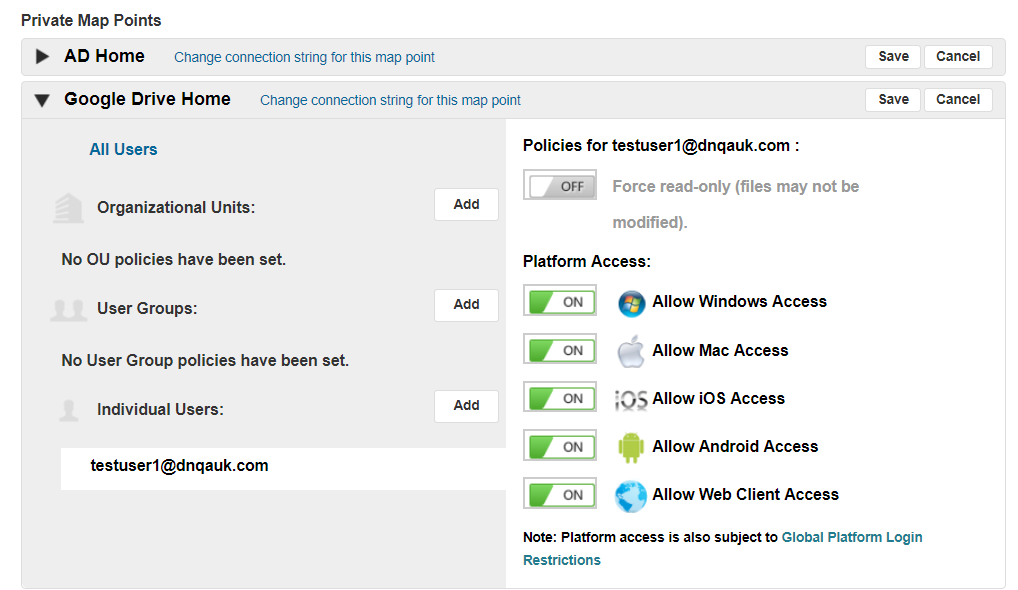The image size is (1018, 590).
Task: Collapse the Google Drive Home section
Action: [x=42, y=100]
